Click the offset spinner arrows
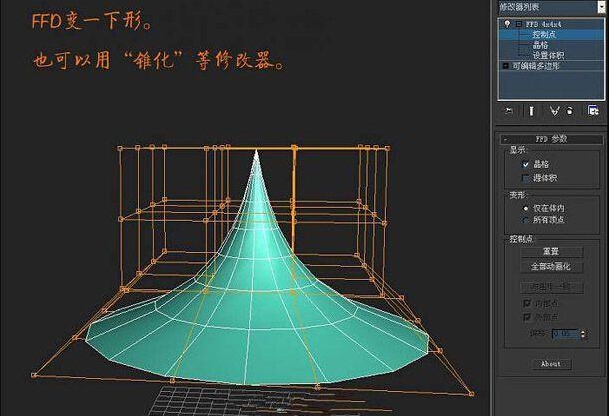The width and height of the screenshot is (609, 416). pos(583,334)
